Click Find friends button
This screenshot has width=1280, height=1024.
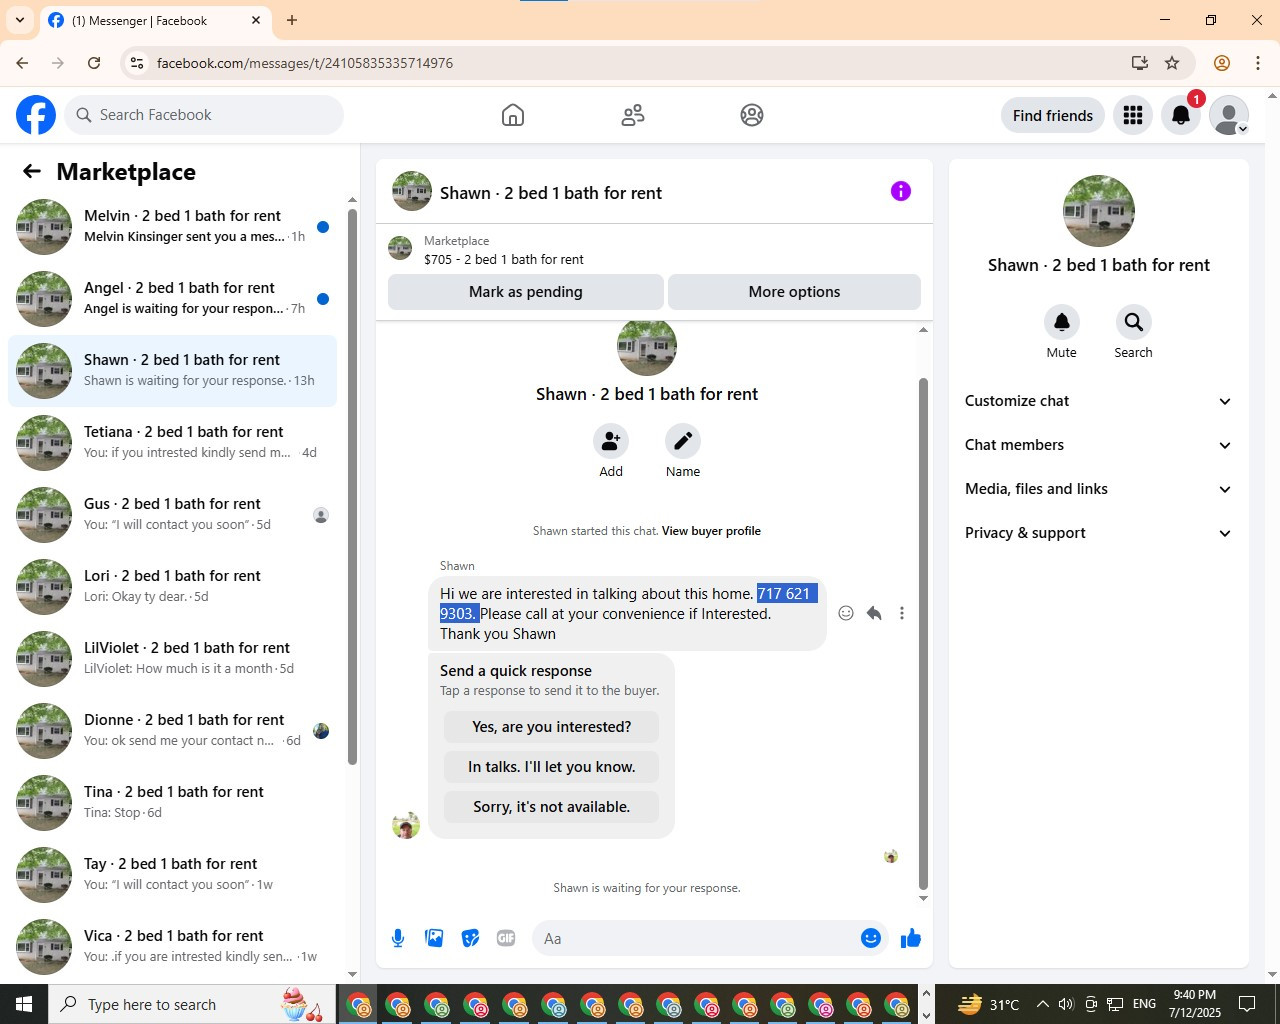[1053, 115]
